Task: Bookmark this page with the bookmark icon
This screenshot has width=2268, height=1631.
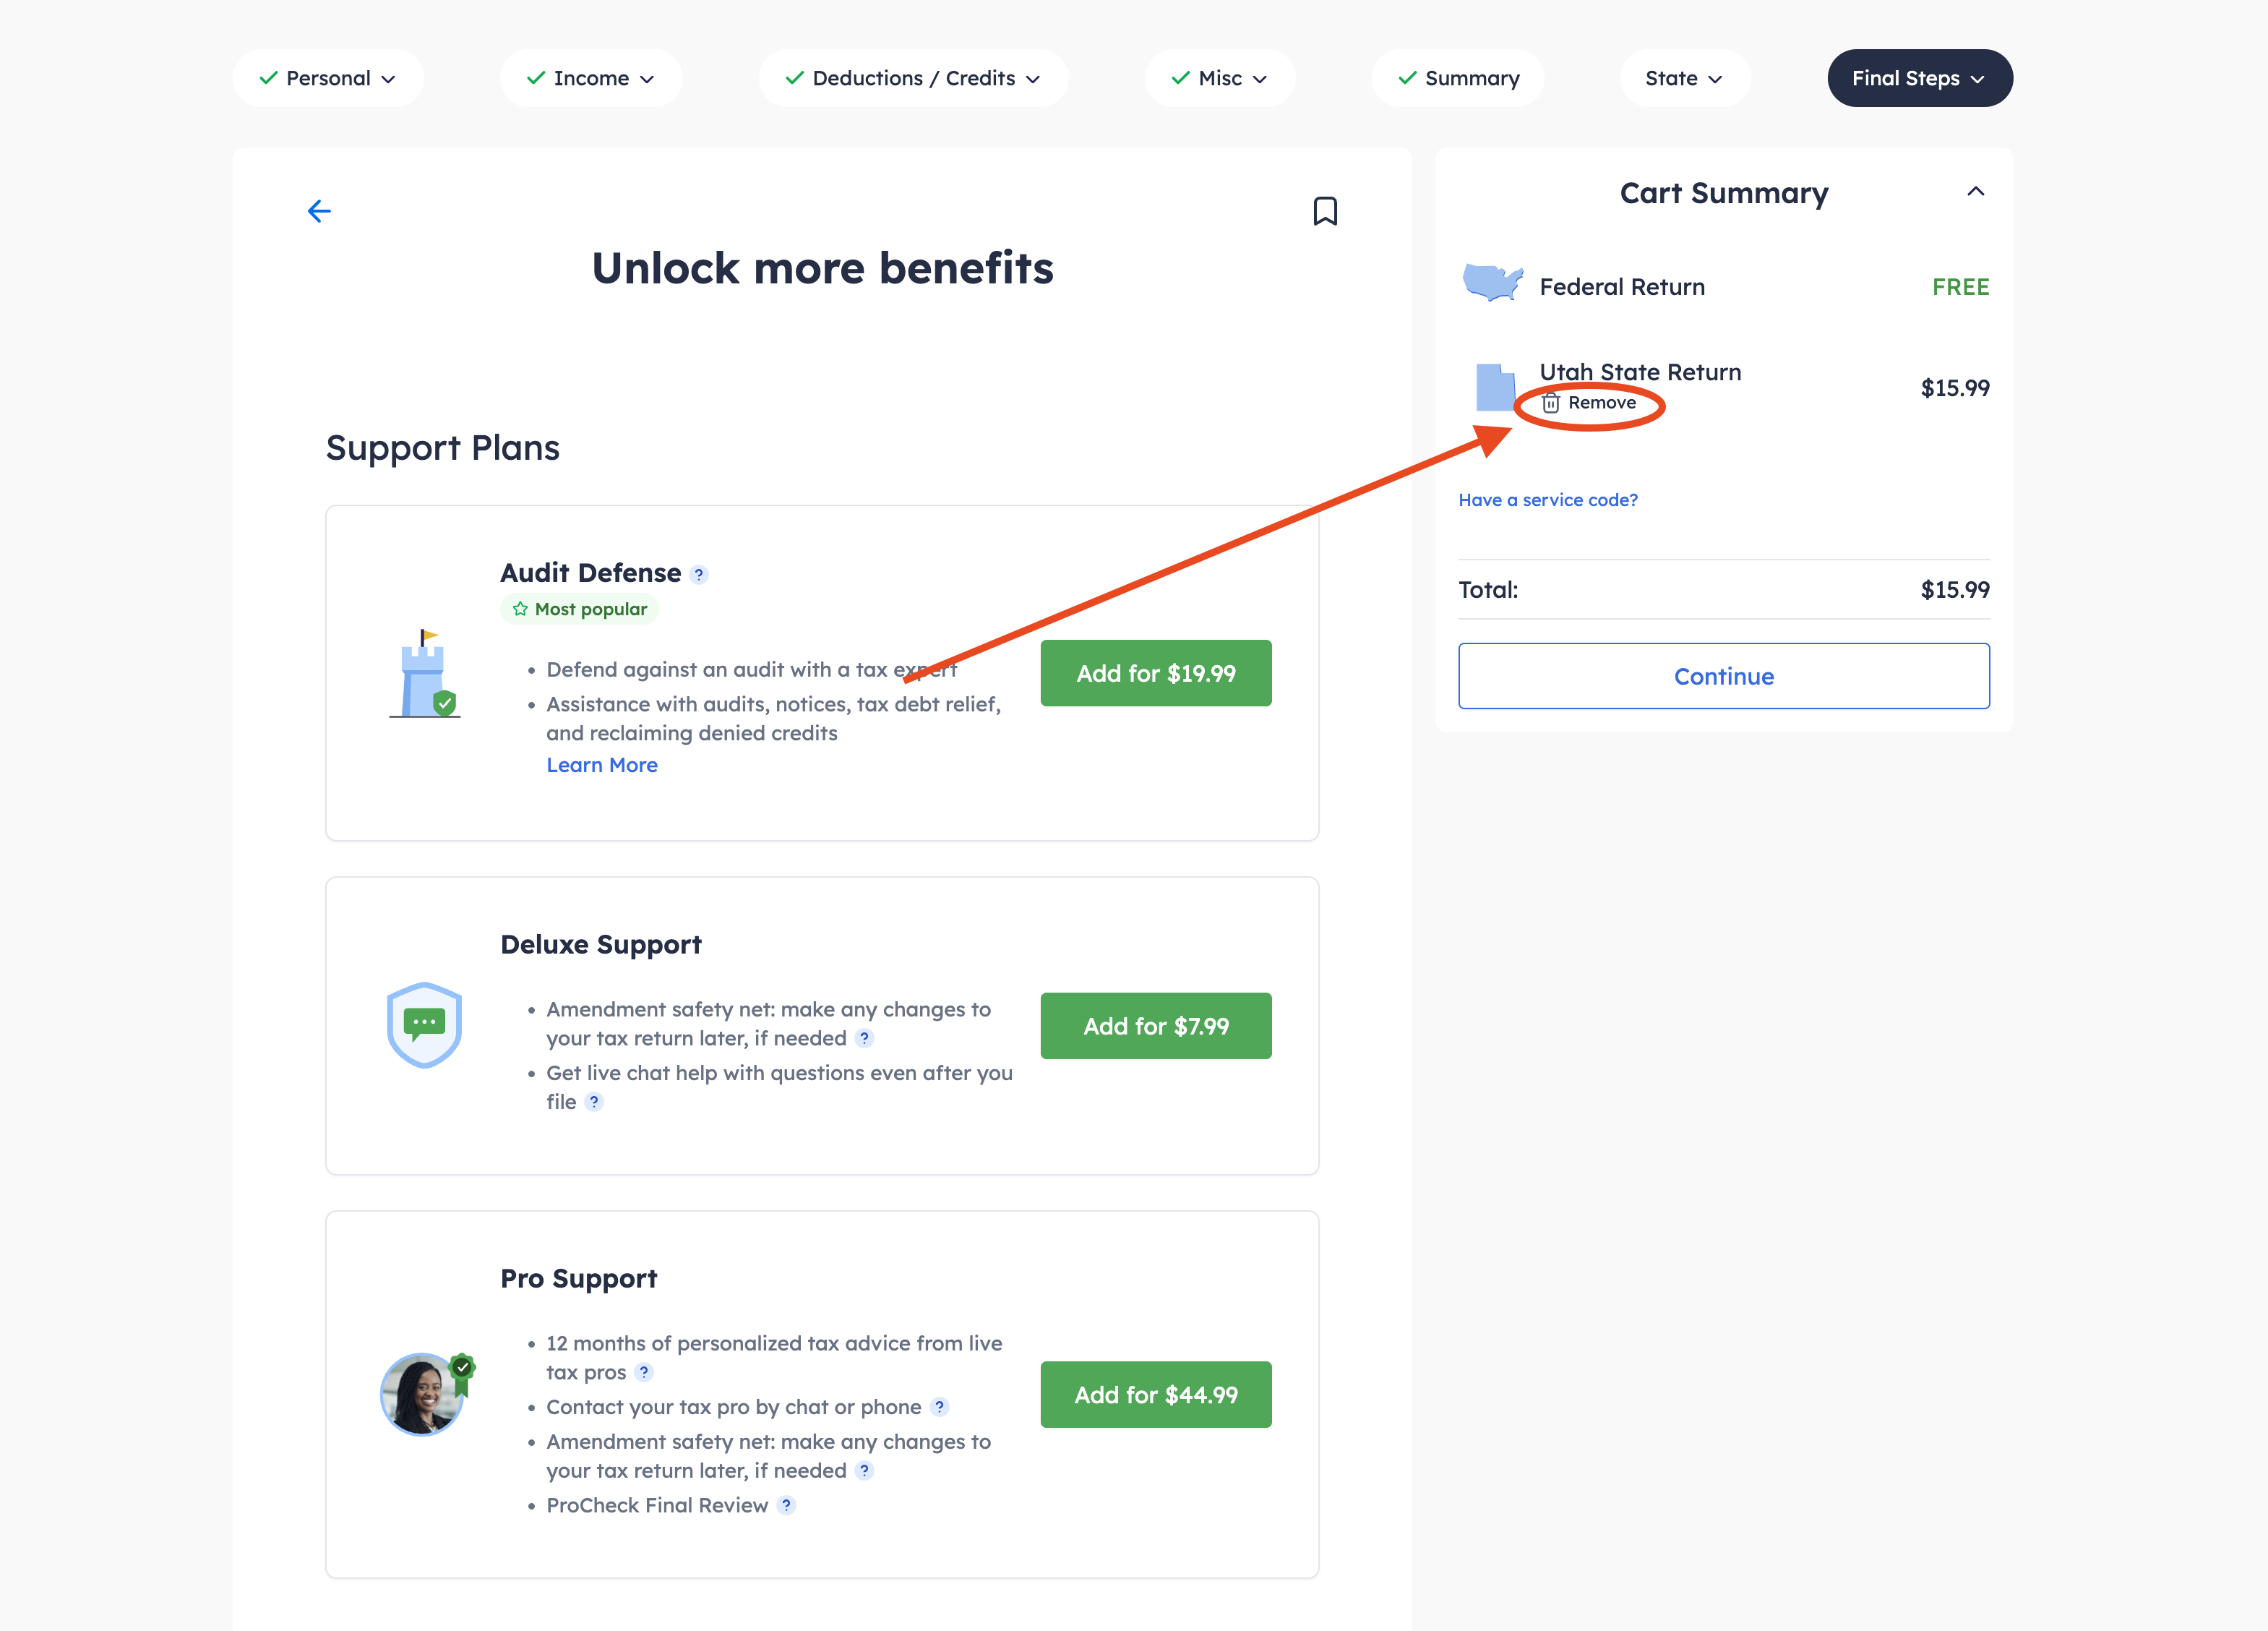Action: coord(1325,211)
